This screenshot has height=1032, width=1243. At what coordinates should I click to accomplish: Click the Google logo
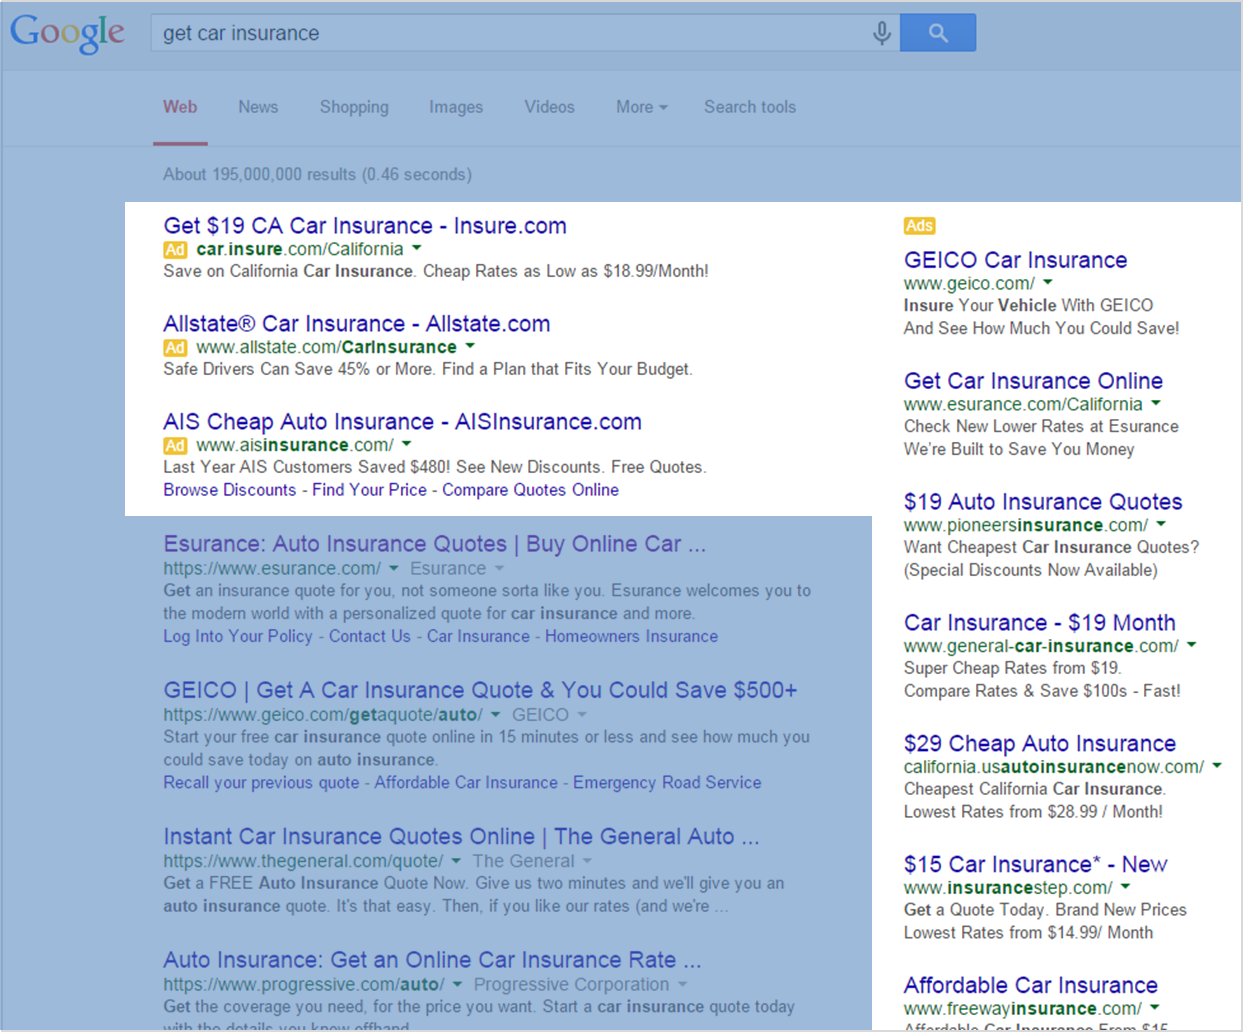67,33
